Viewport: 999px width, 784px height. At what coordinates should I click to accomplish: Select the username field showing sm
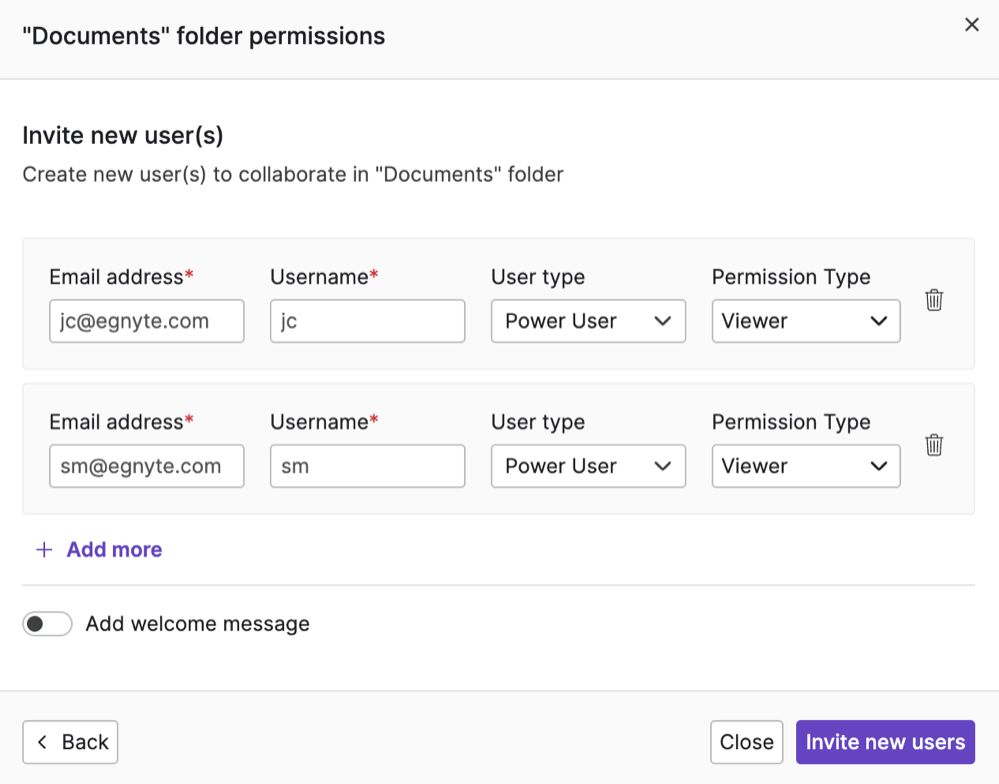click(367, 466)
